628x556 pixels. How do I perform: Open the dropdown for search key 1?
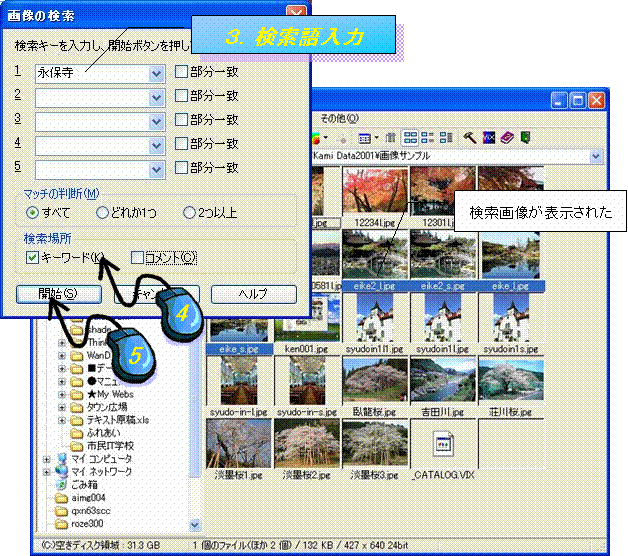pyautogui.click(x=156, y=73)
